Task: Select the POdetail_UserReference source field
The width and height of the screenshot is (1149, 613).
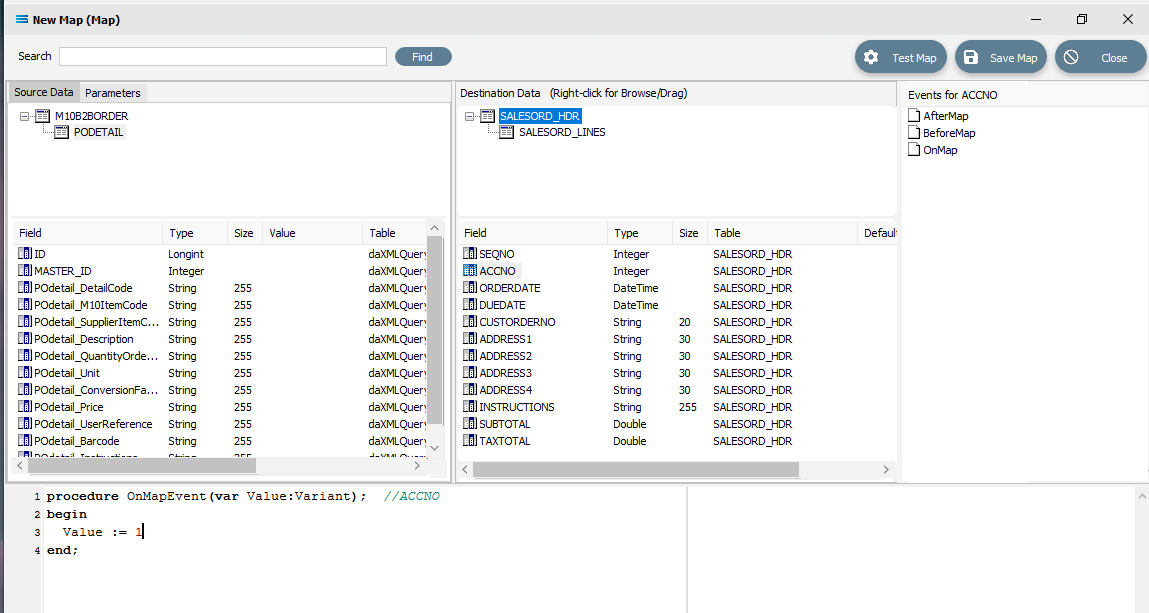Action: (x=93, y=424)
